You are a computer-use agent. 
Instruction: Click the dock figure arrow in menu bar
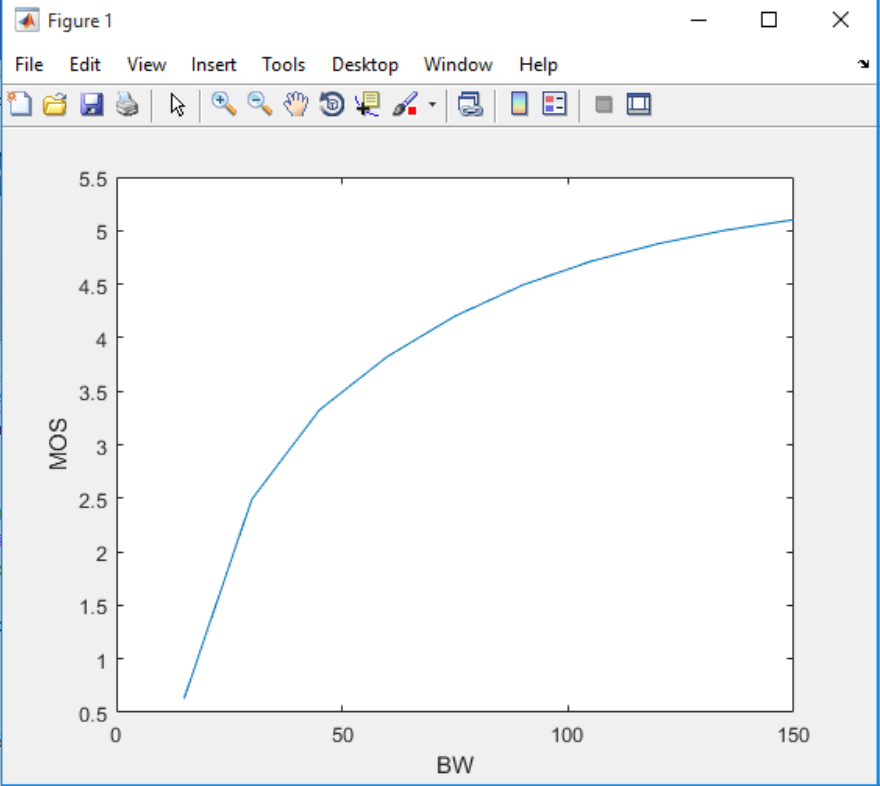pos(863,64)
